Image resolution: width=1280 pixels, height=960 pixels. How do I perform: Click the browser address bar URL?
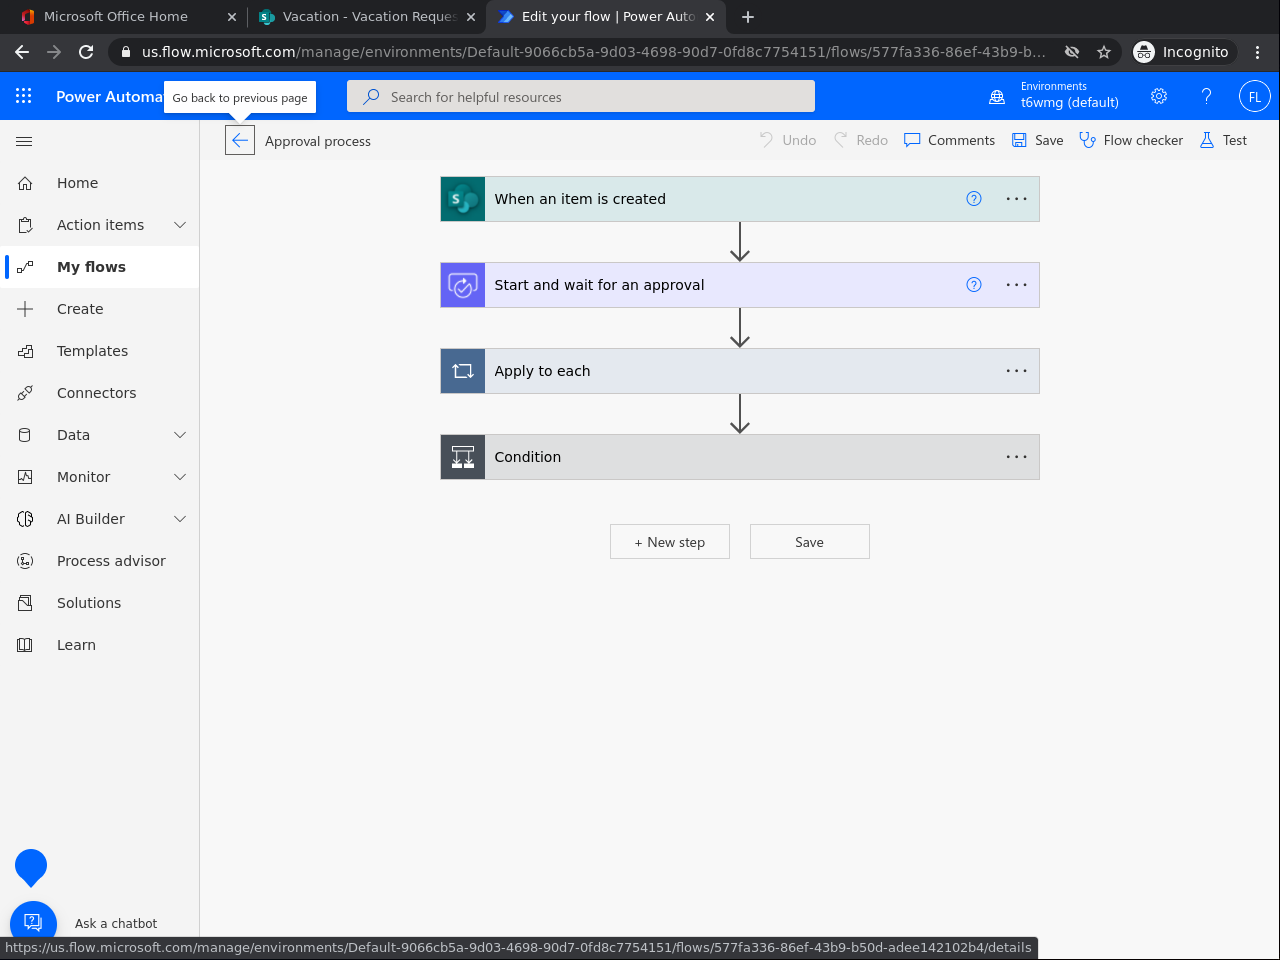[x=593, y=52]
